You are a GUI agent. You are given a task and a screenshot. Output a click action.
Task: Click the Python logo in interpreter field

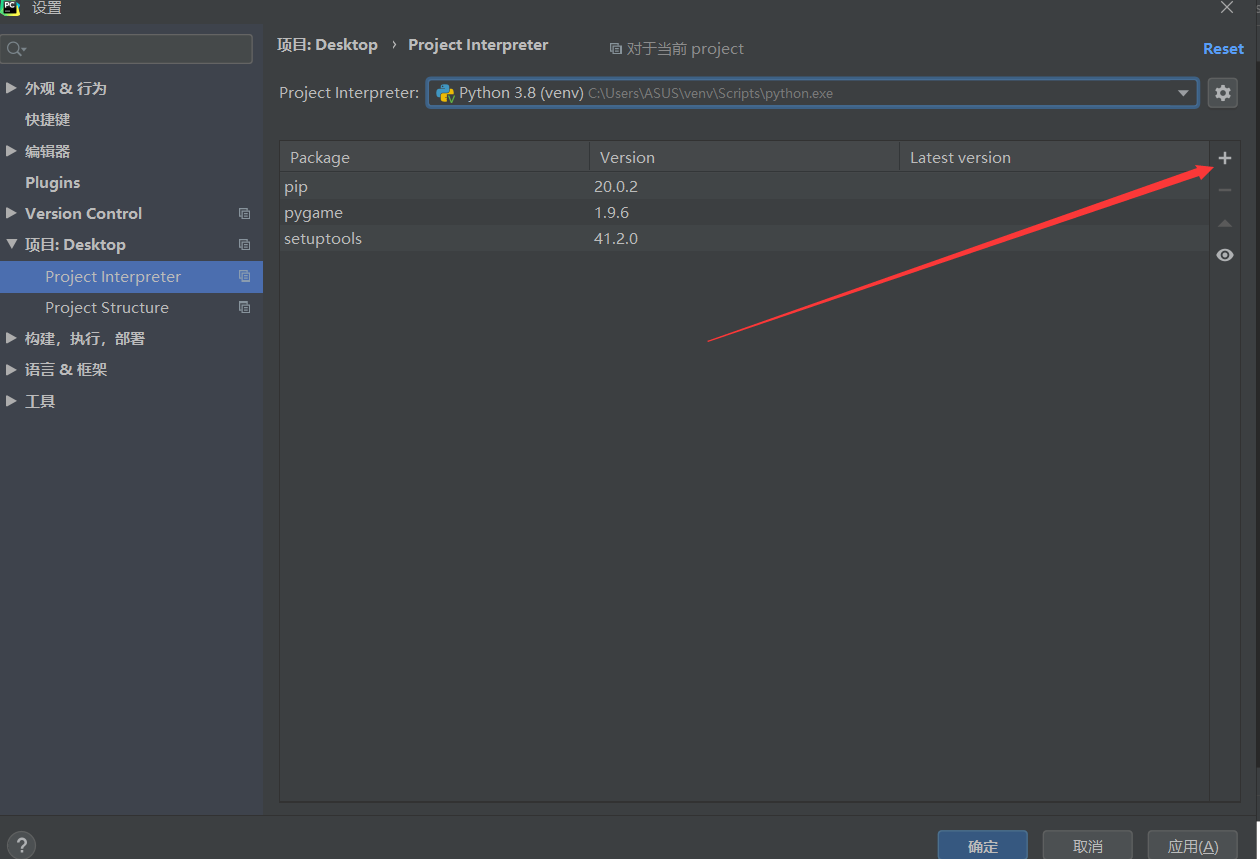[x=446, y=93]
